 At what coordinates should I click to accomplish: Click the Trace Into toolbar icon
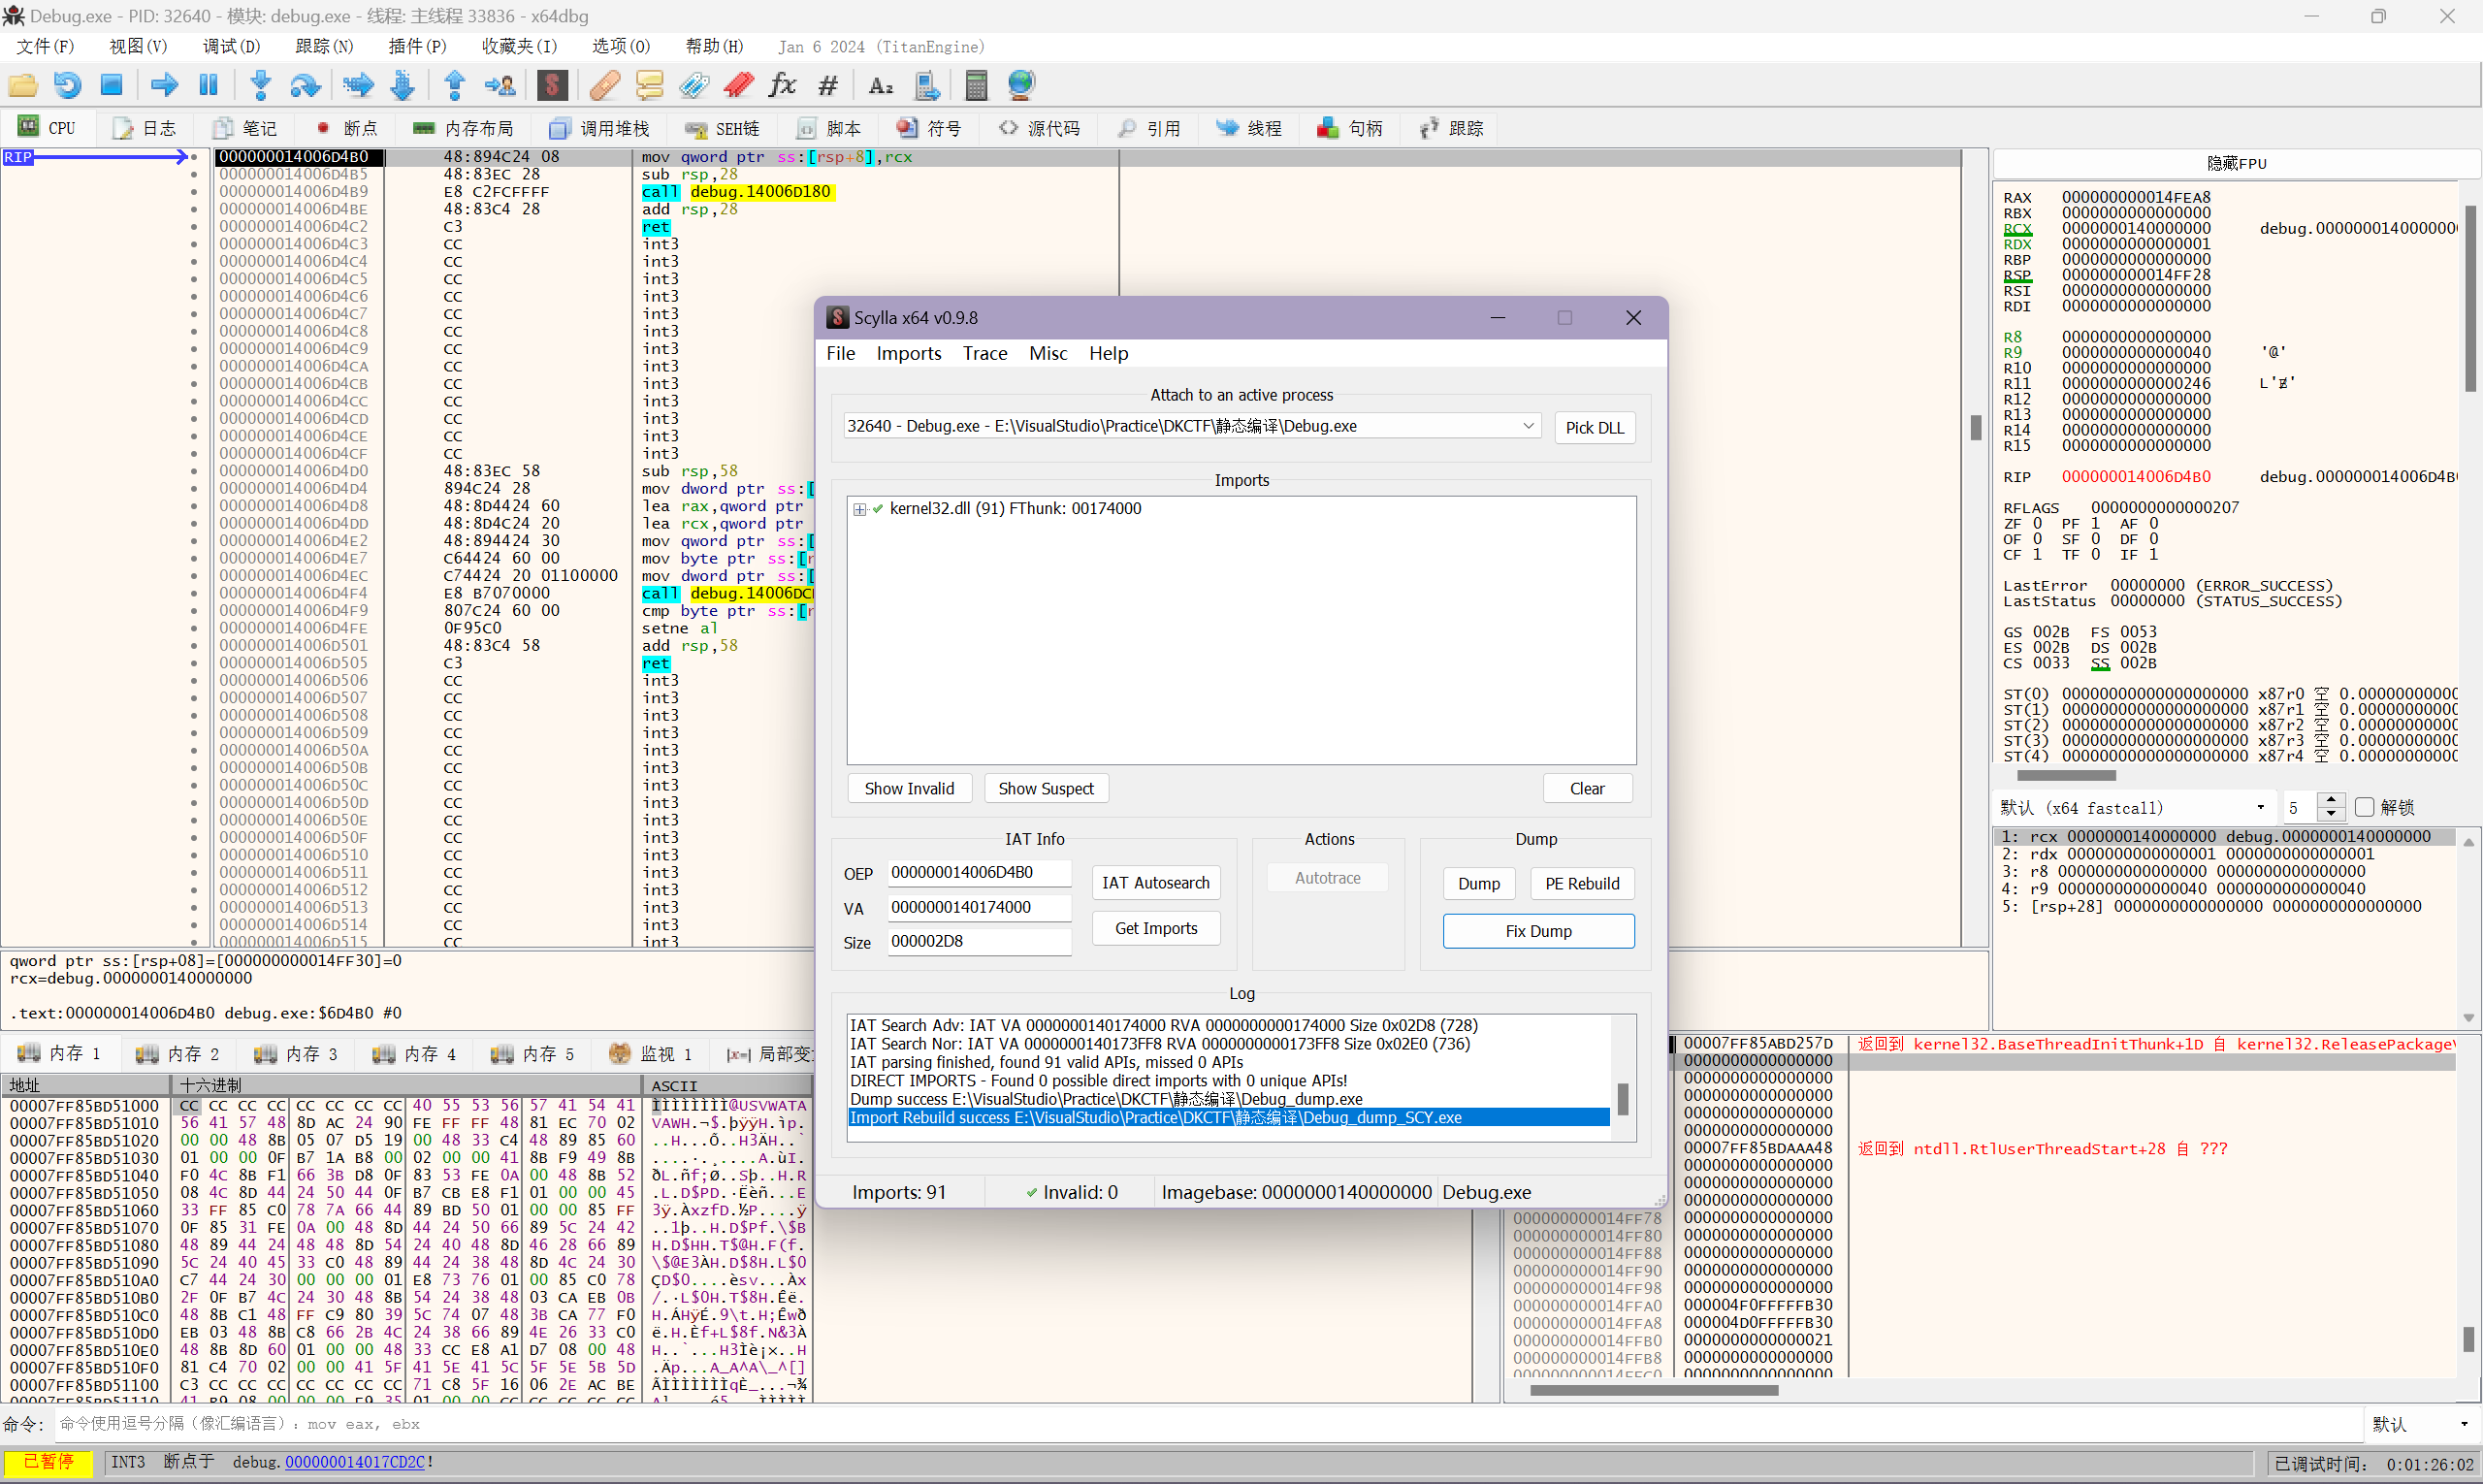click(358, 85)
